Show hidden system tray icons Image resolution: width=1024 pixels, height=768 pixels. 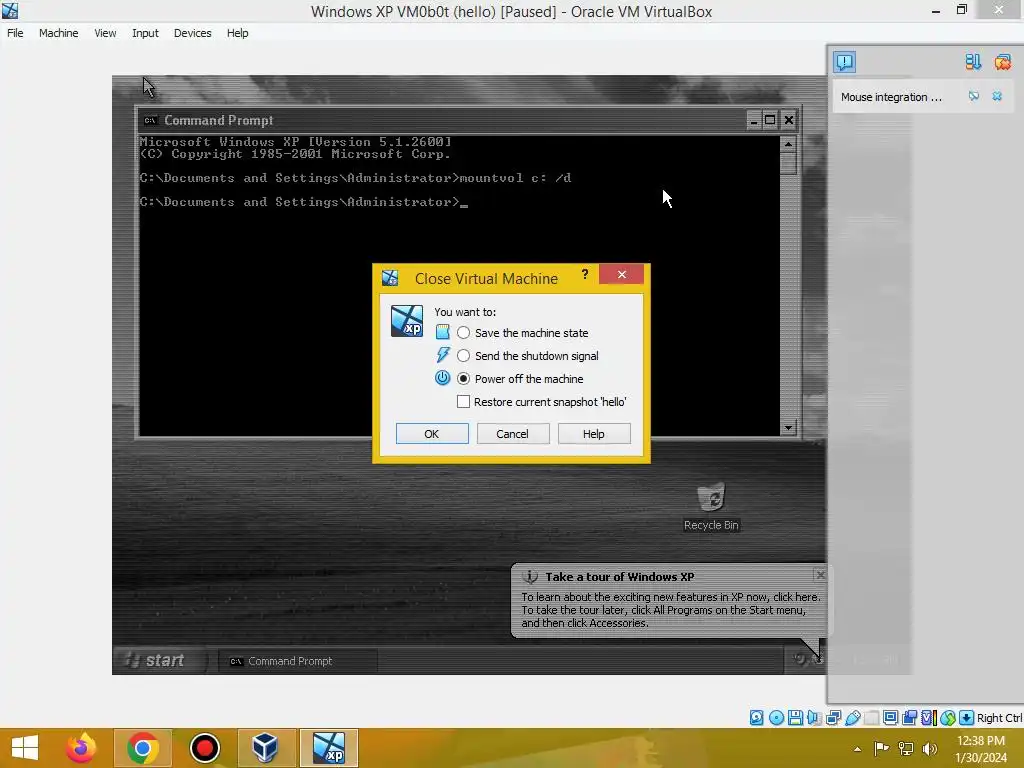pyautogui.click(x=857, y=749)
